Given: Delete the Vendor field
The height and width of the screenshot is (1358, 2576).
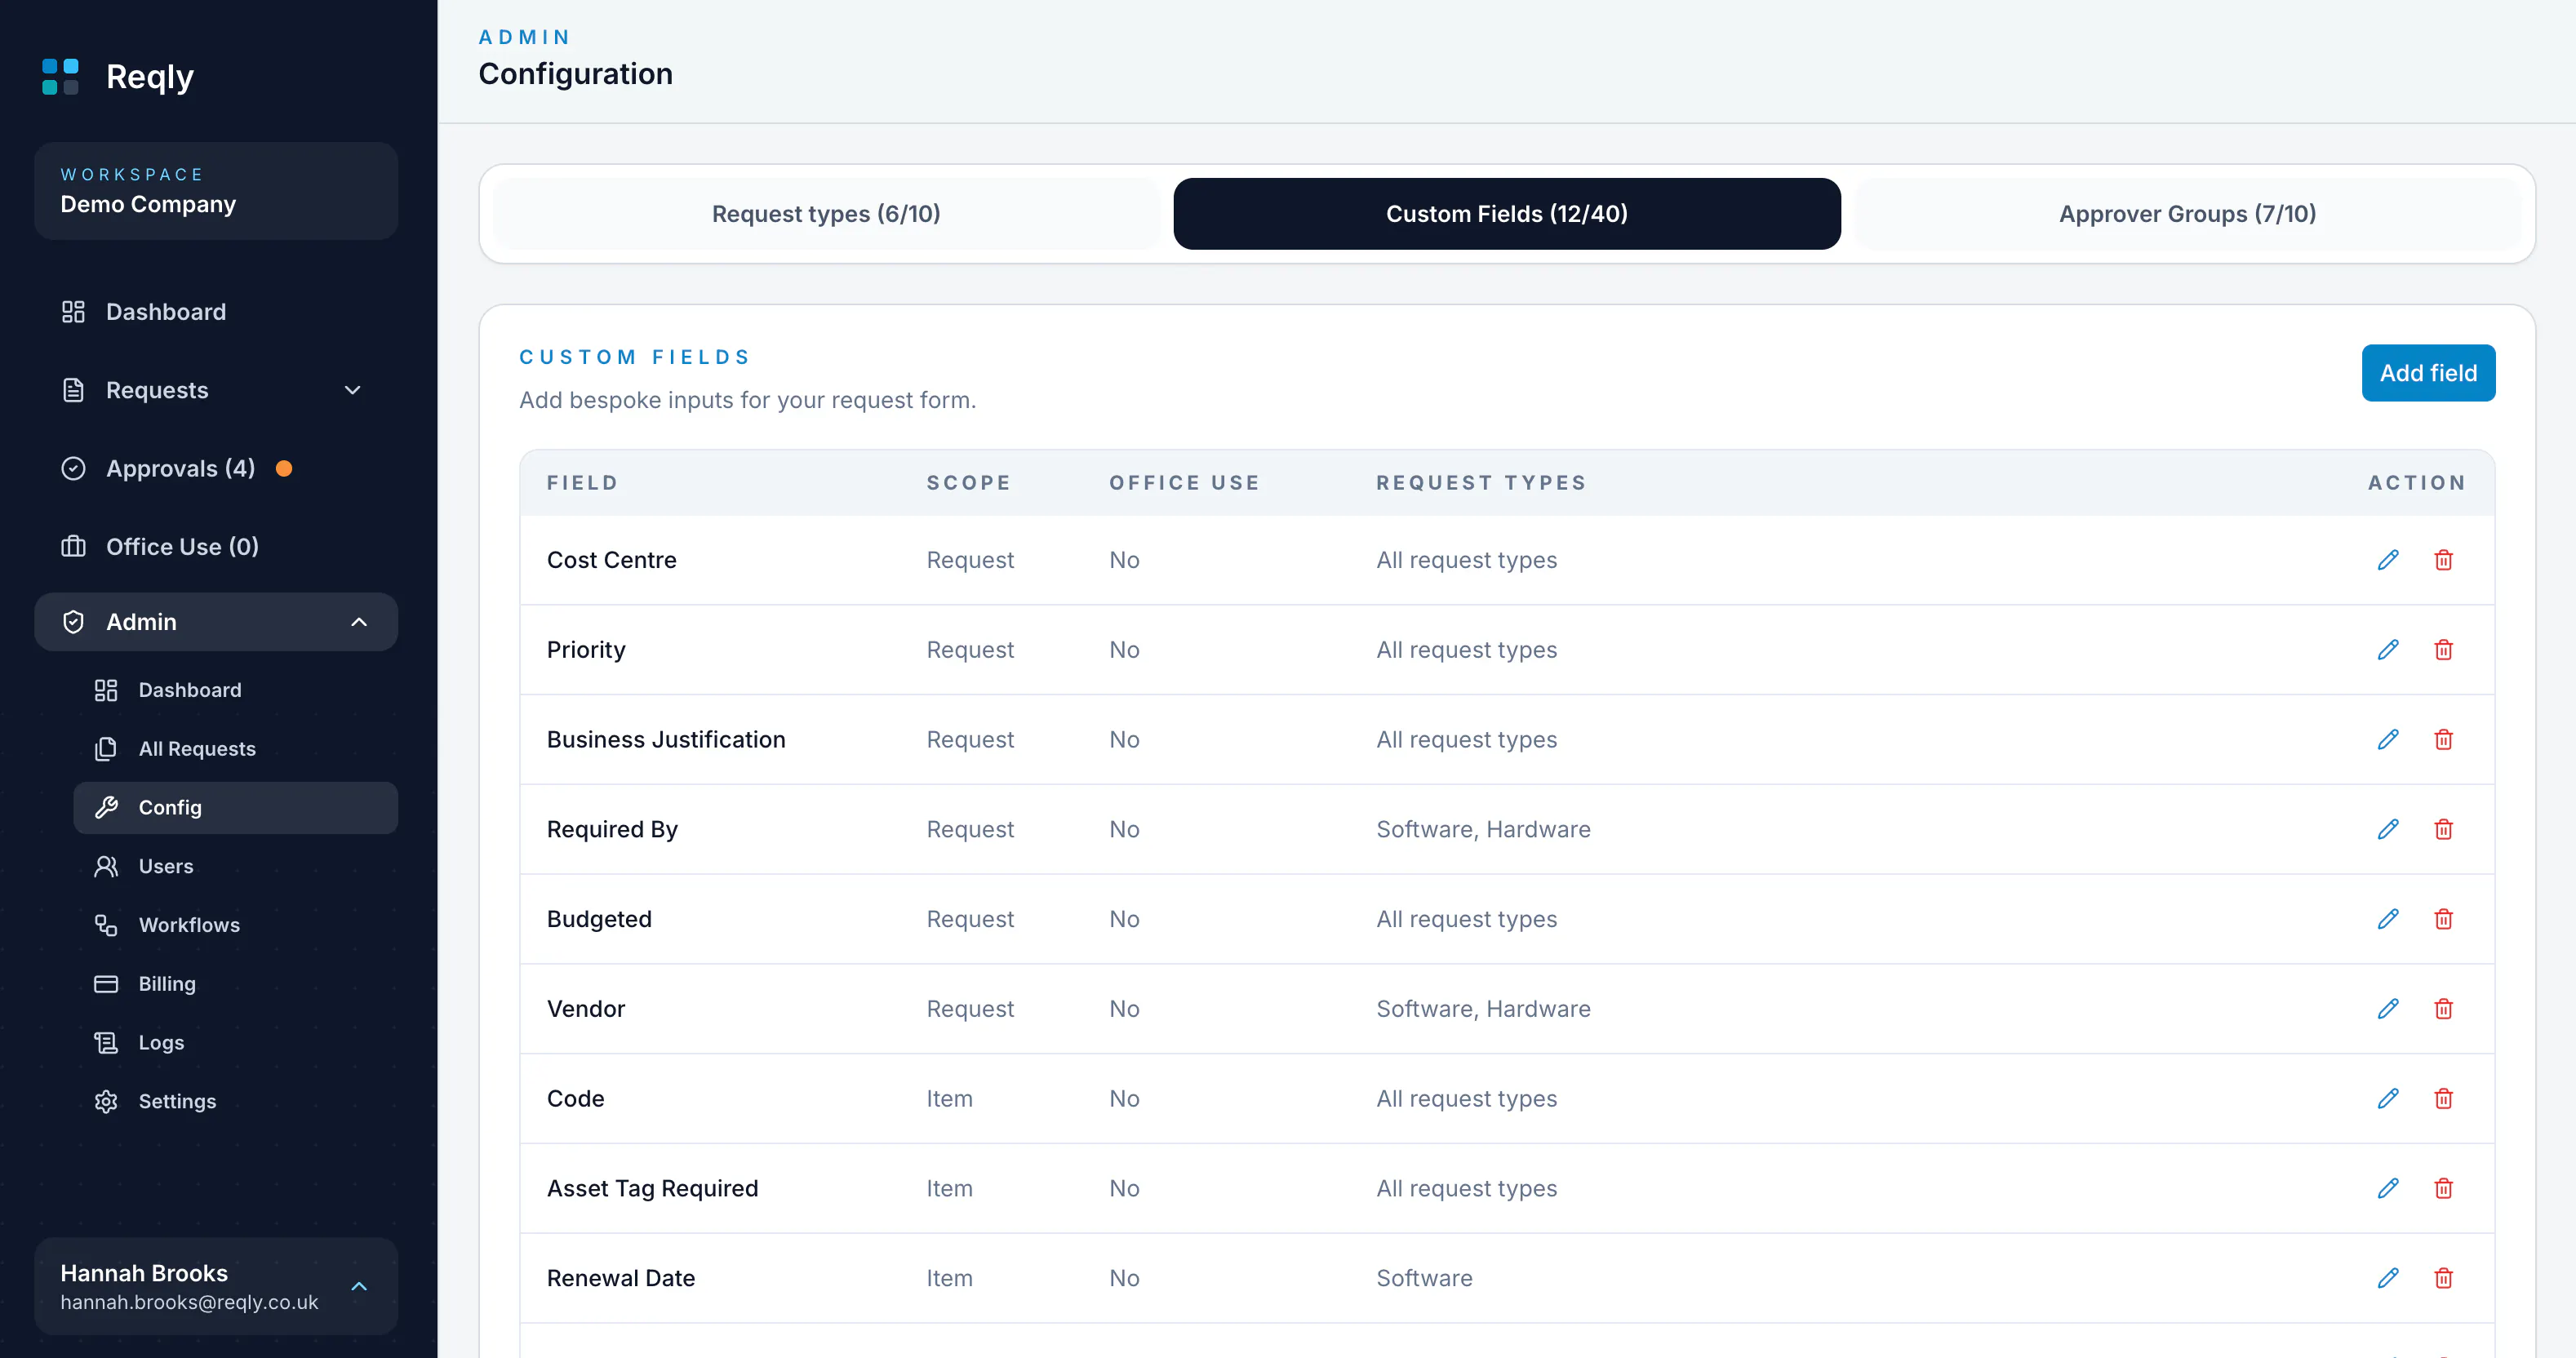Looking at the screenshot, I should tap(2443, 1009).
